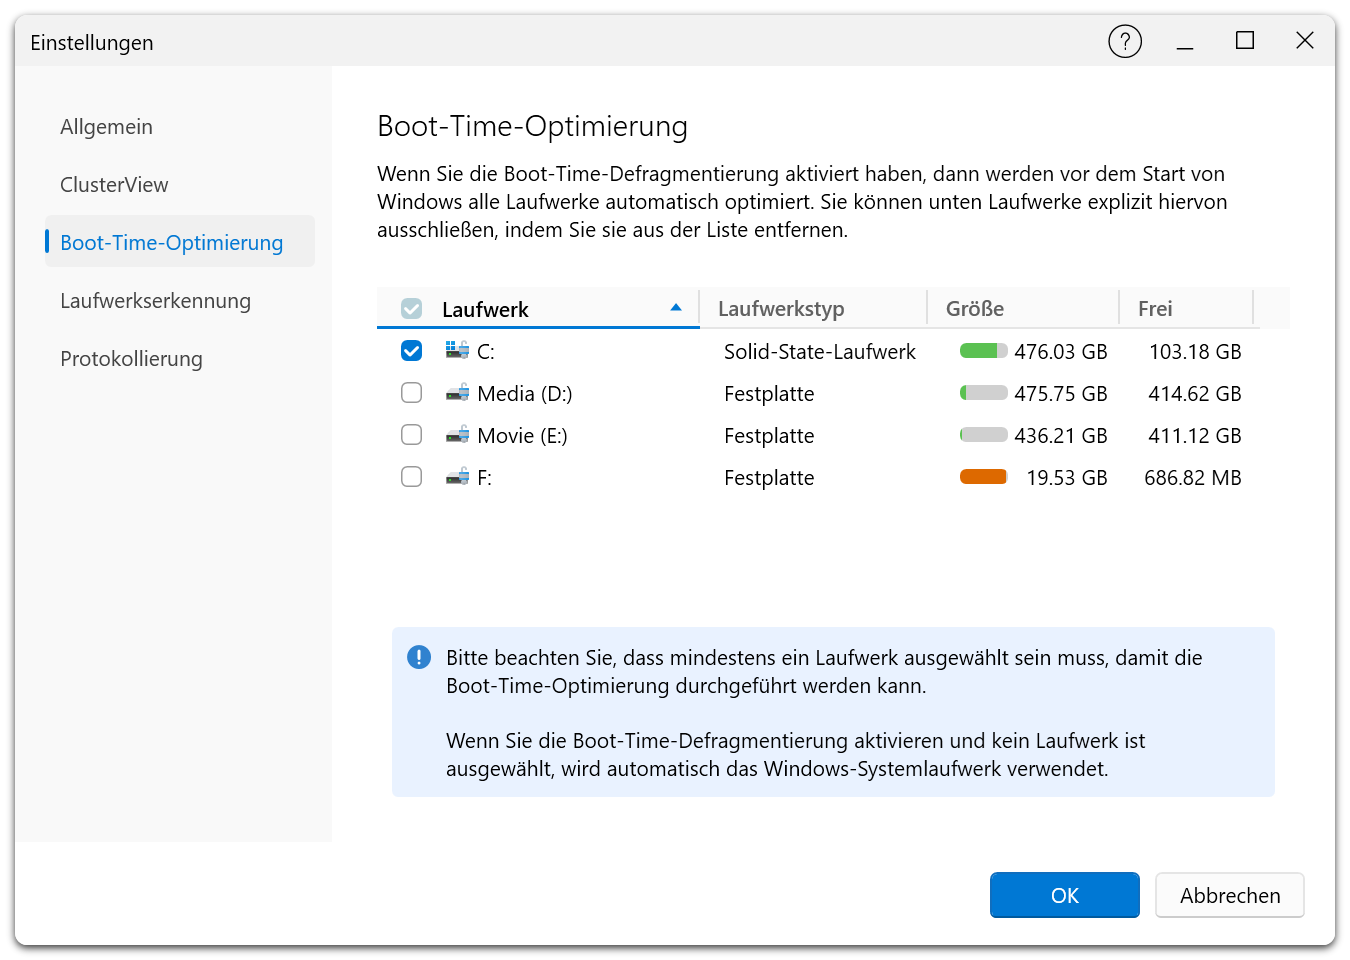This screenshot has height=960, width=1350.
Task: Click Festplatte type in Media (D:) row
Action: pos(769,394)
